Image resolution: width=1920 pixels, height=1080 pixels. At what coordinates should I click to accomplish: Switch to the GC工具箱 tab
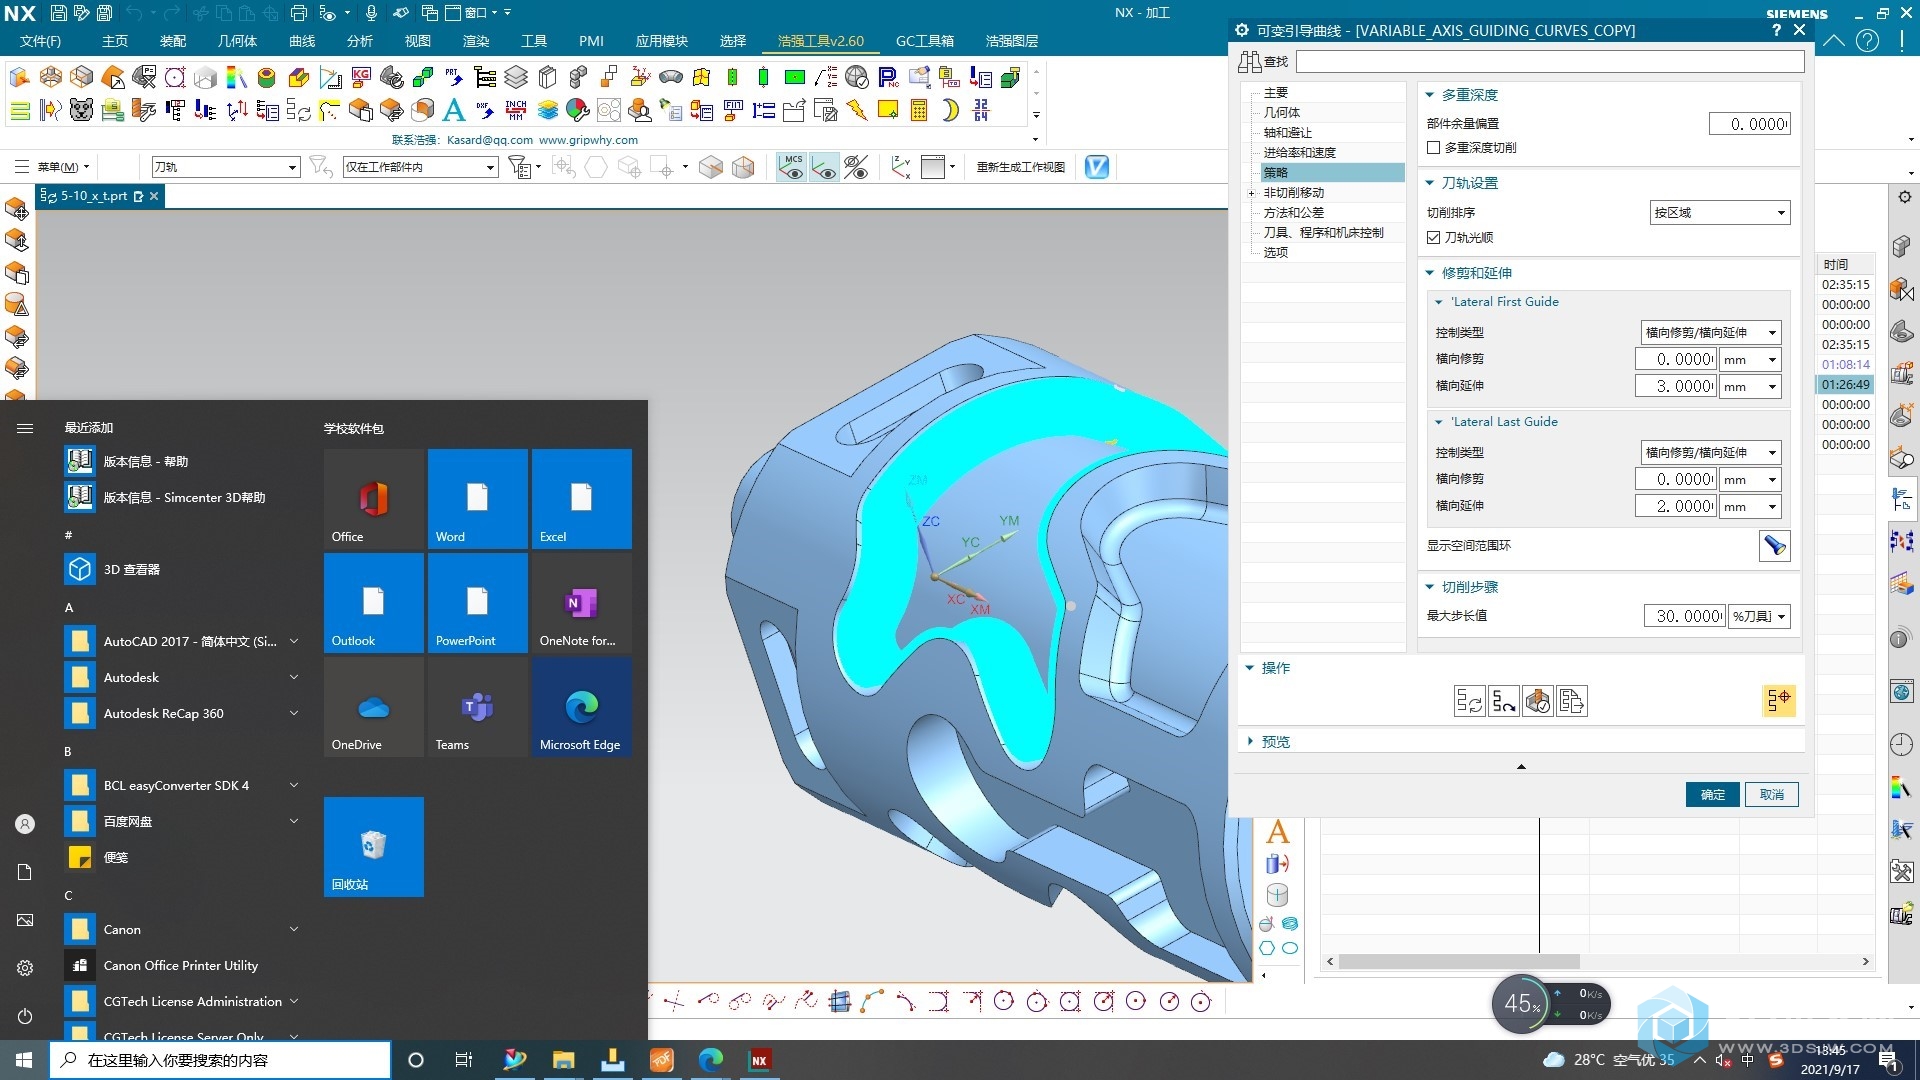coord(924,41)
